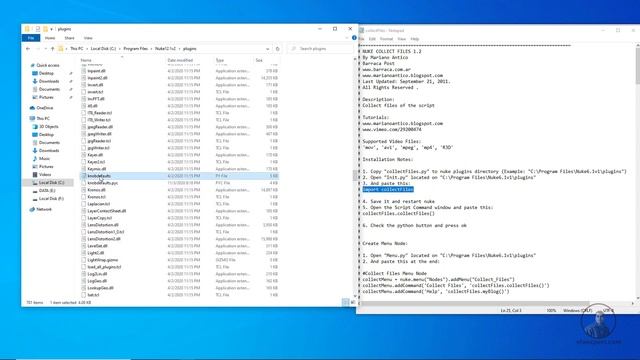Open Videos folder in the navigation pane
This screenshot has height=360, width=640.
pyautogui.click(x=42, y=174)
